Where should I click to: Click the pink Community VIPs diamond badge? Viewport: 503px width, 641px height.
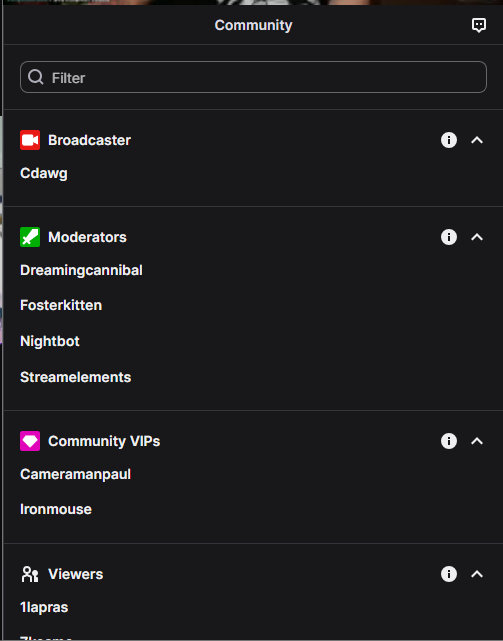(30, 441)
